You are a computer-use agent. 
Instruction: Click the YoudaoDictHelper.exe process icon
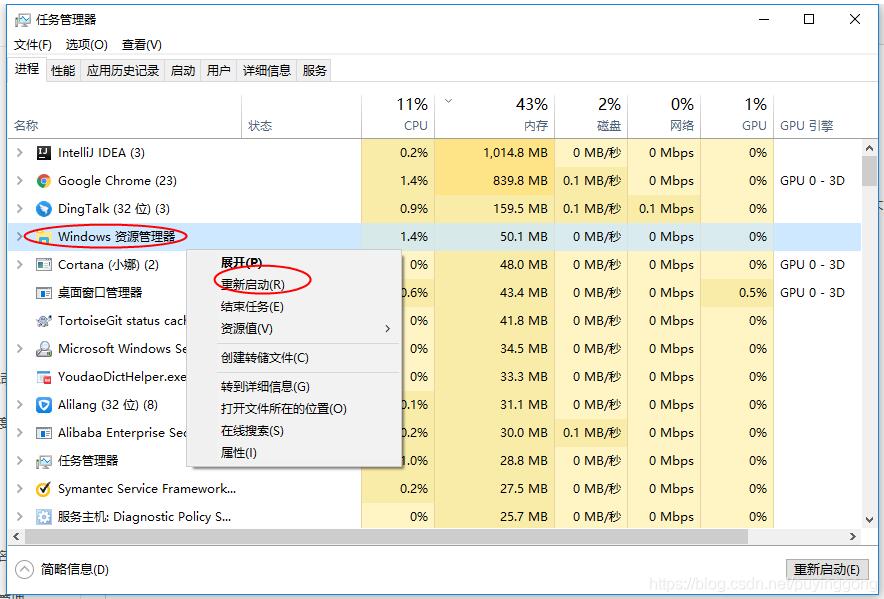coord(42,377)
